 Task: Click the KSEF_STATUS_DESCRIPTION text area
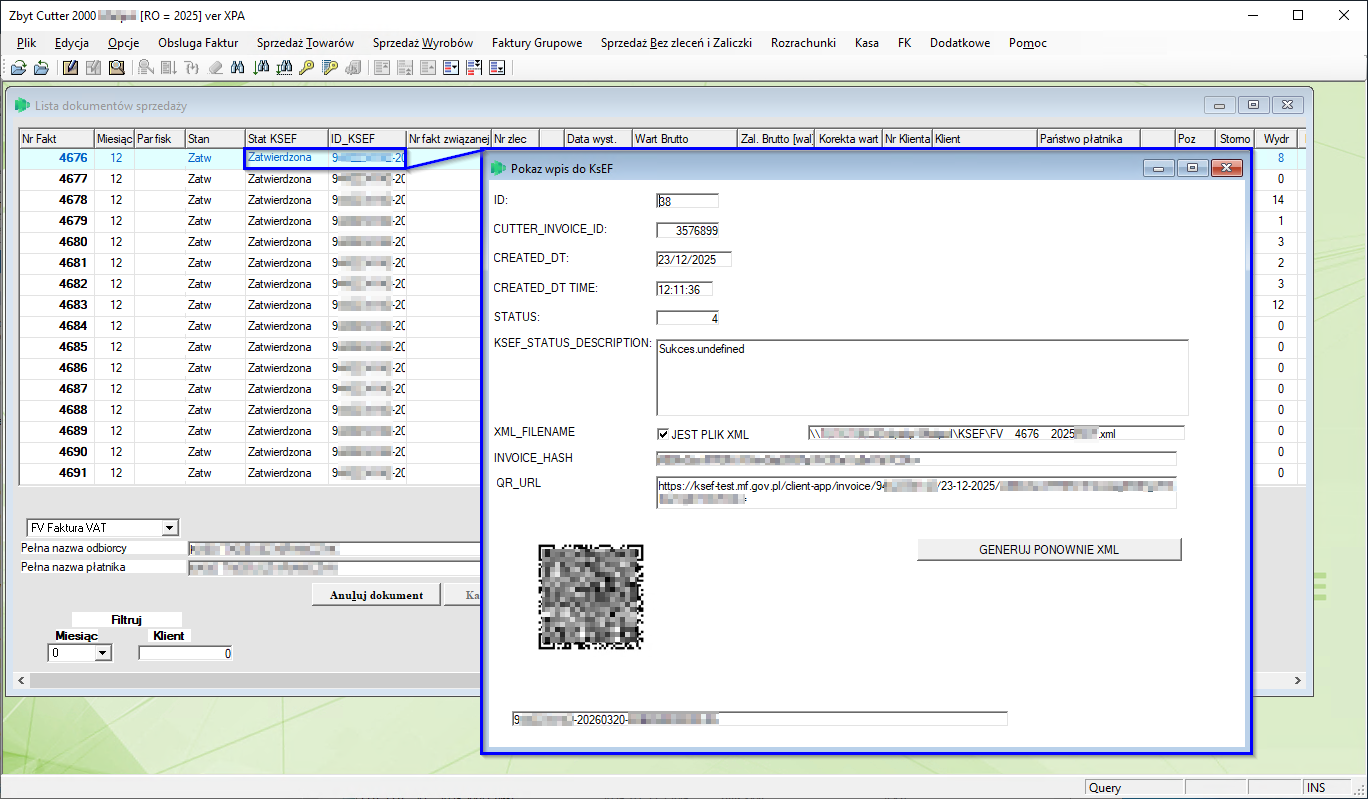pos(922,378)
